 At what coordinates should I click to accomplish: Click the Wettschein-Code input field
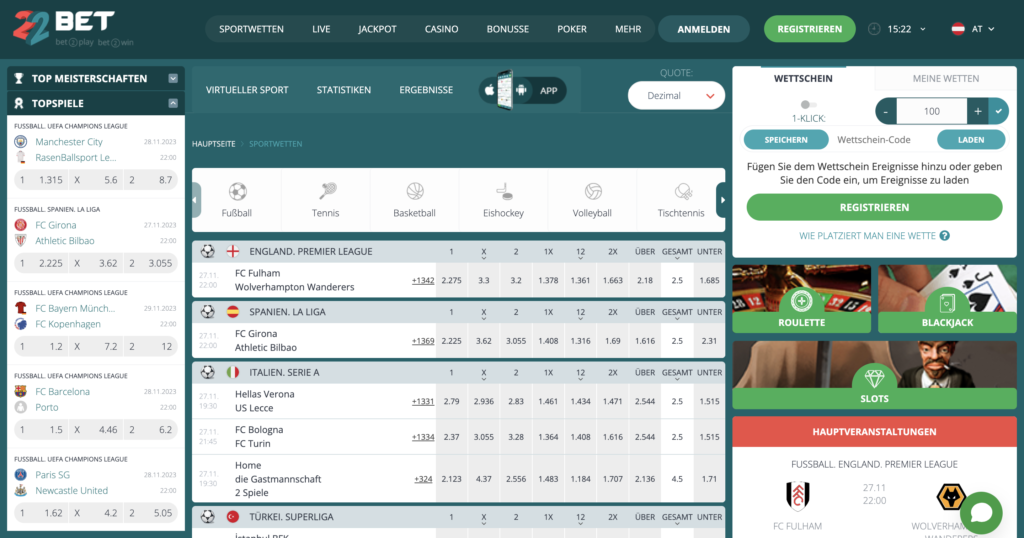[882, 140]
